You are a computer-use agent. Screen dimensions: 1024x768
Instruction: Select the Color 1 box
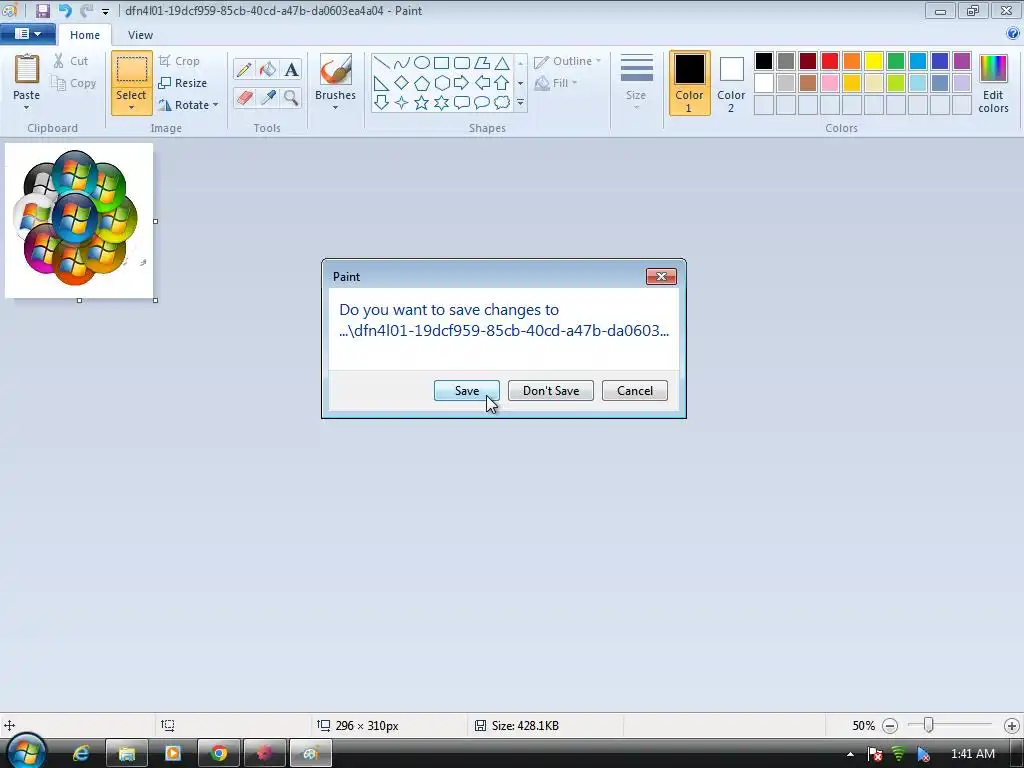[689, 83]
